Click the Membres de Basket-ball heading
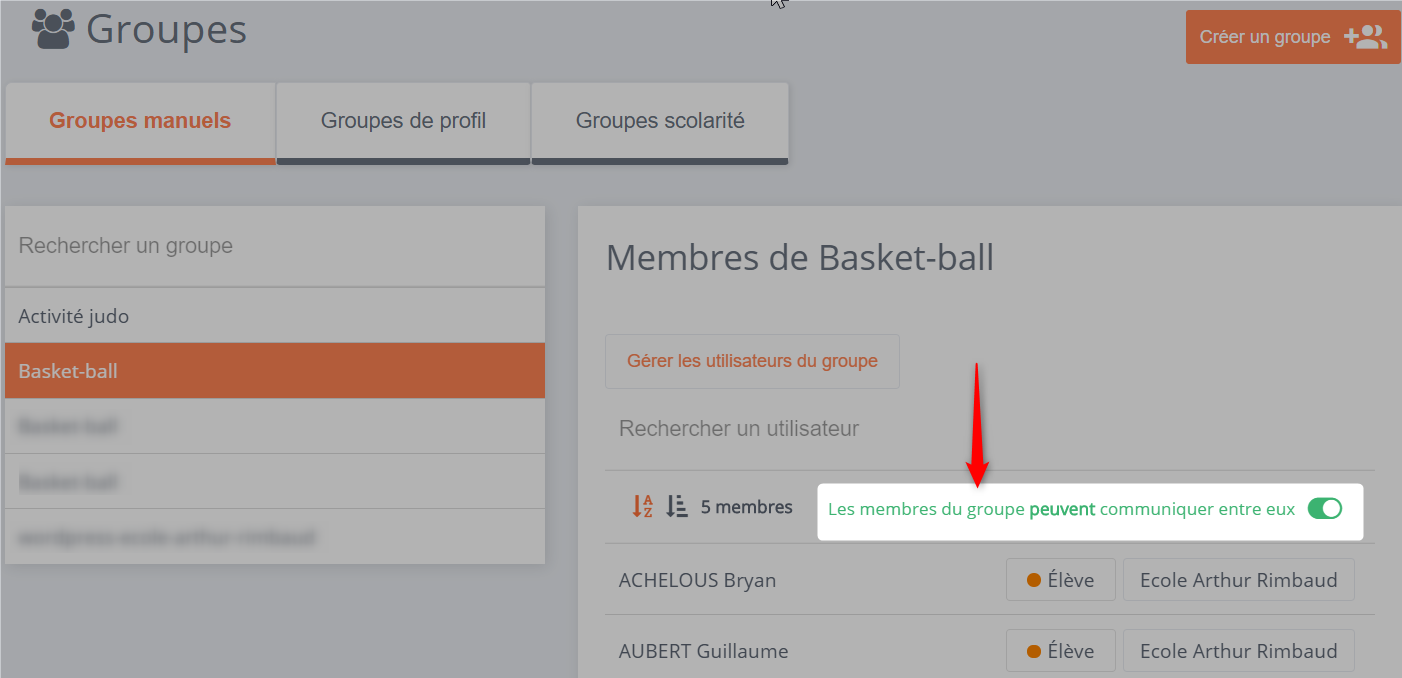1402x678 pixels. pos(800,257)
